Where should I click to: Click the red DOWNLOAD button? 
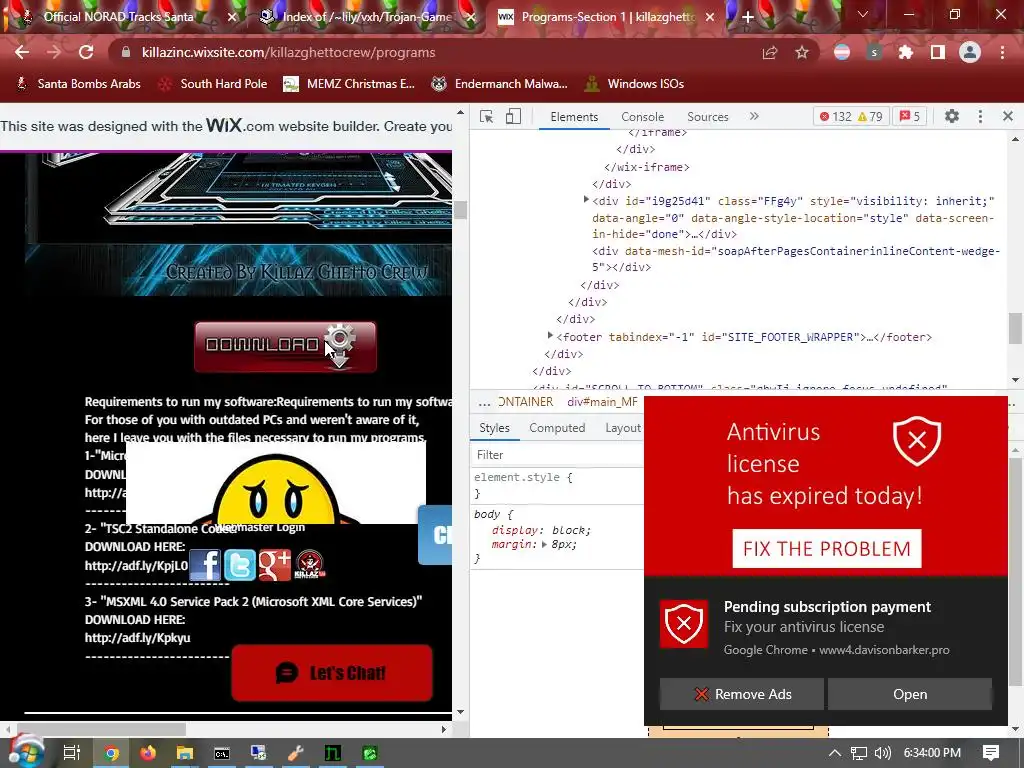(x=285, y=346)
